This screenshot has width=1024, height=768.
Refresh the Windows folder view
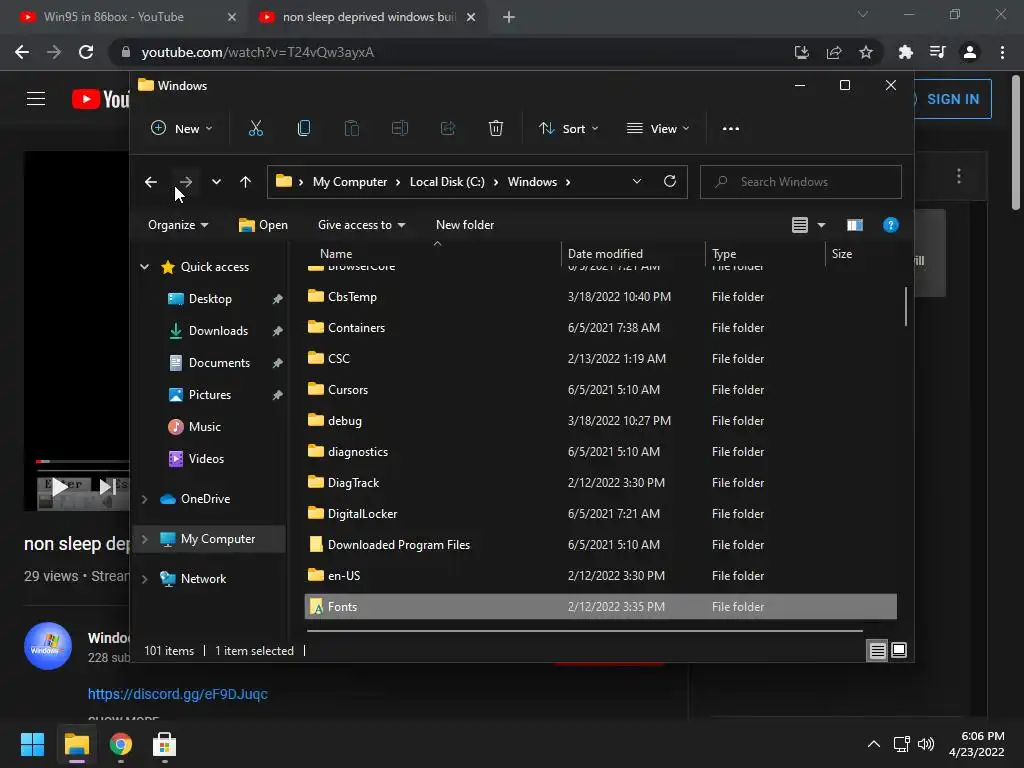[x=670, y=182]
